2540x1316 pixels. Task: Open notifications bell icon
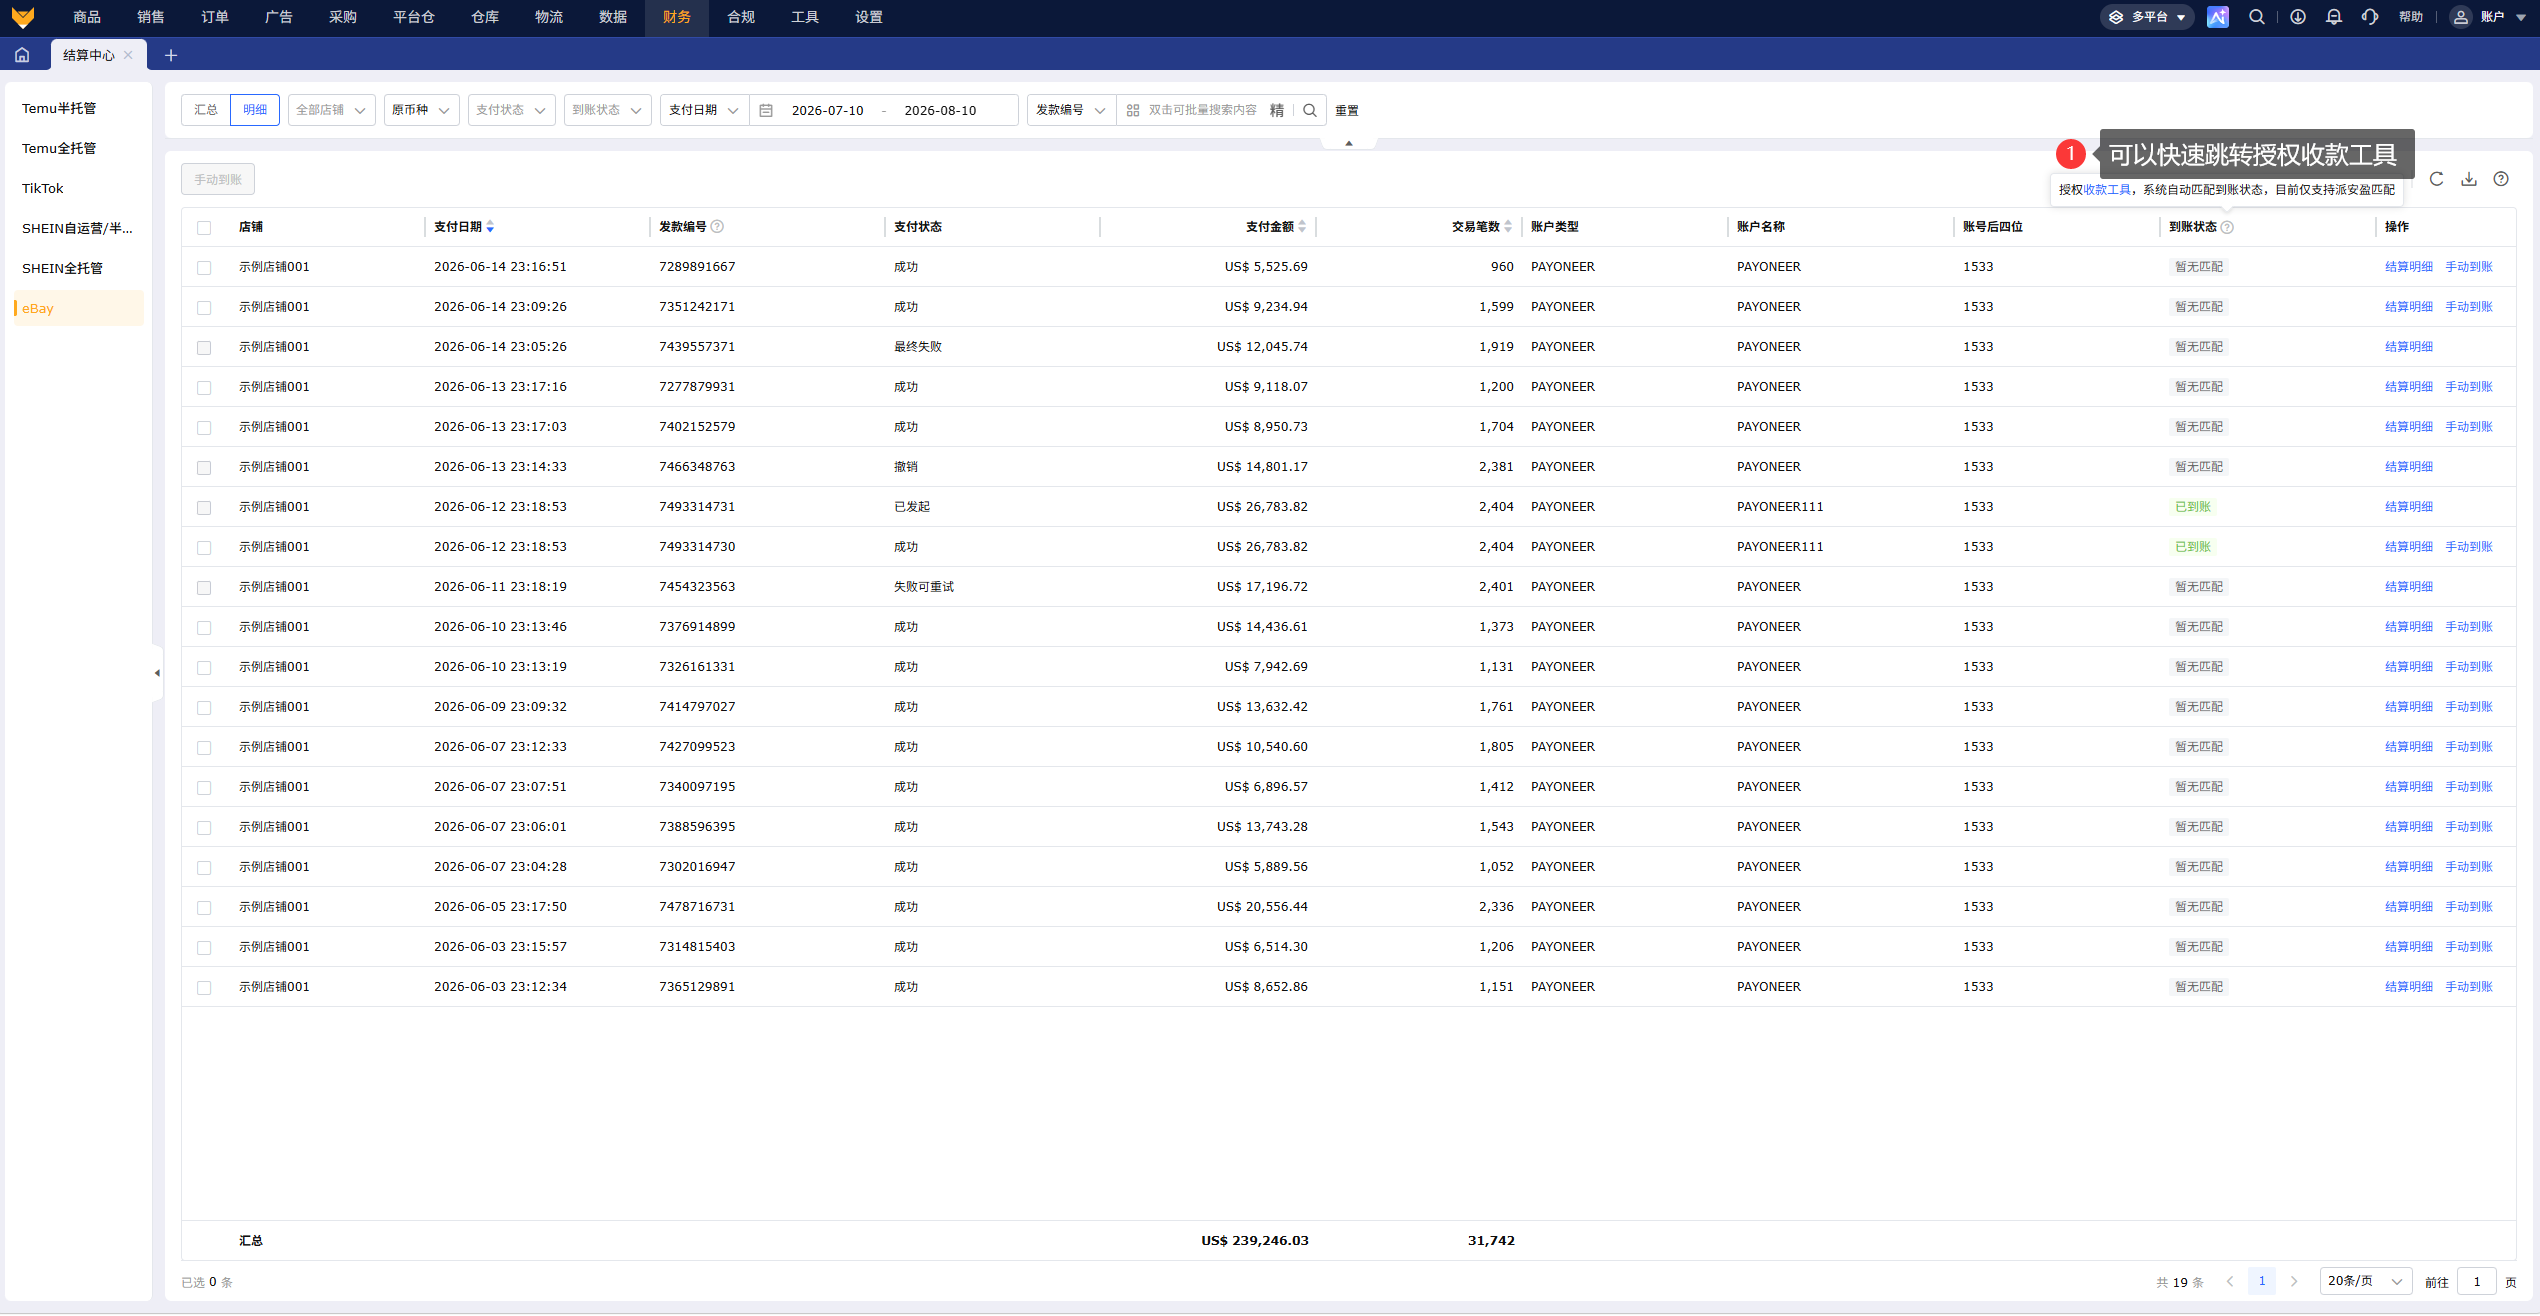point(2334,17)
